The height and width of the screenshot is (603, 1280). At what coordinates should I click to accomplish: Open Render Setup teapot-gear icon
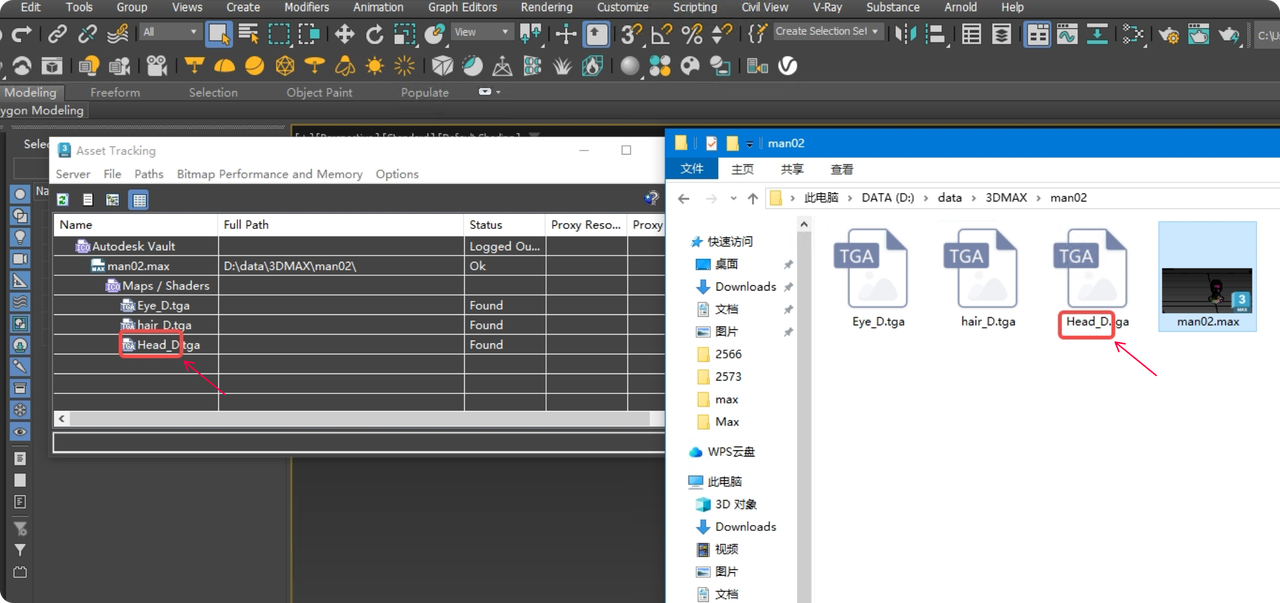[x=1168, y=34]
